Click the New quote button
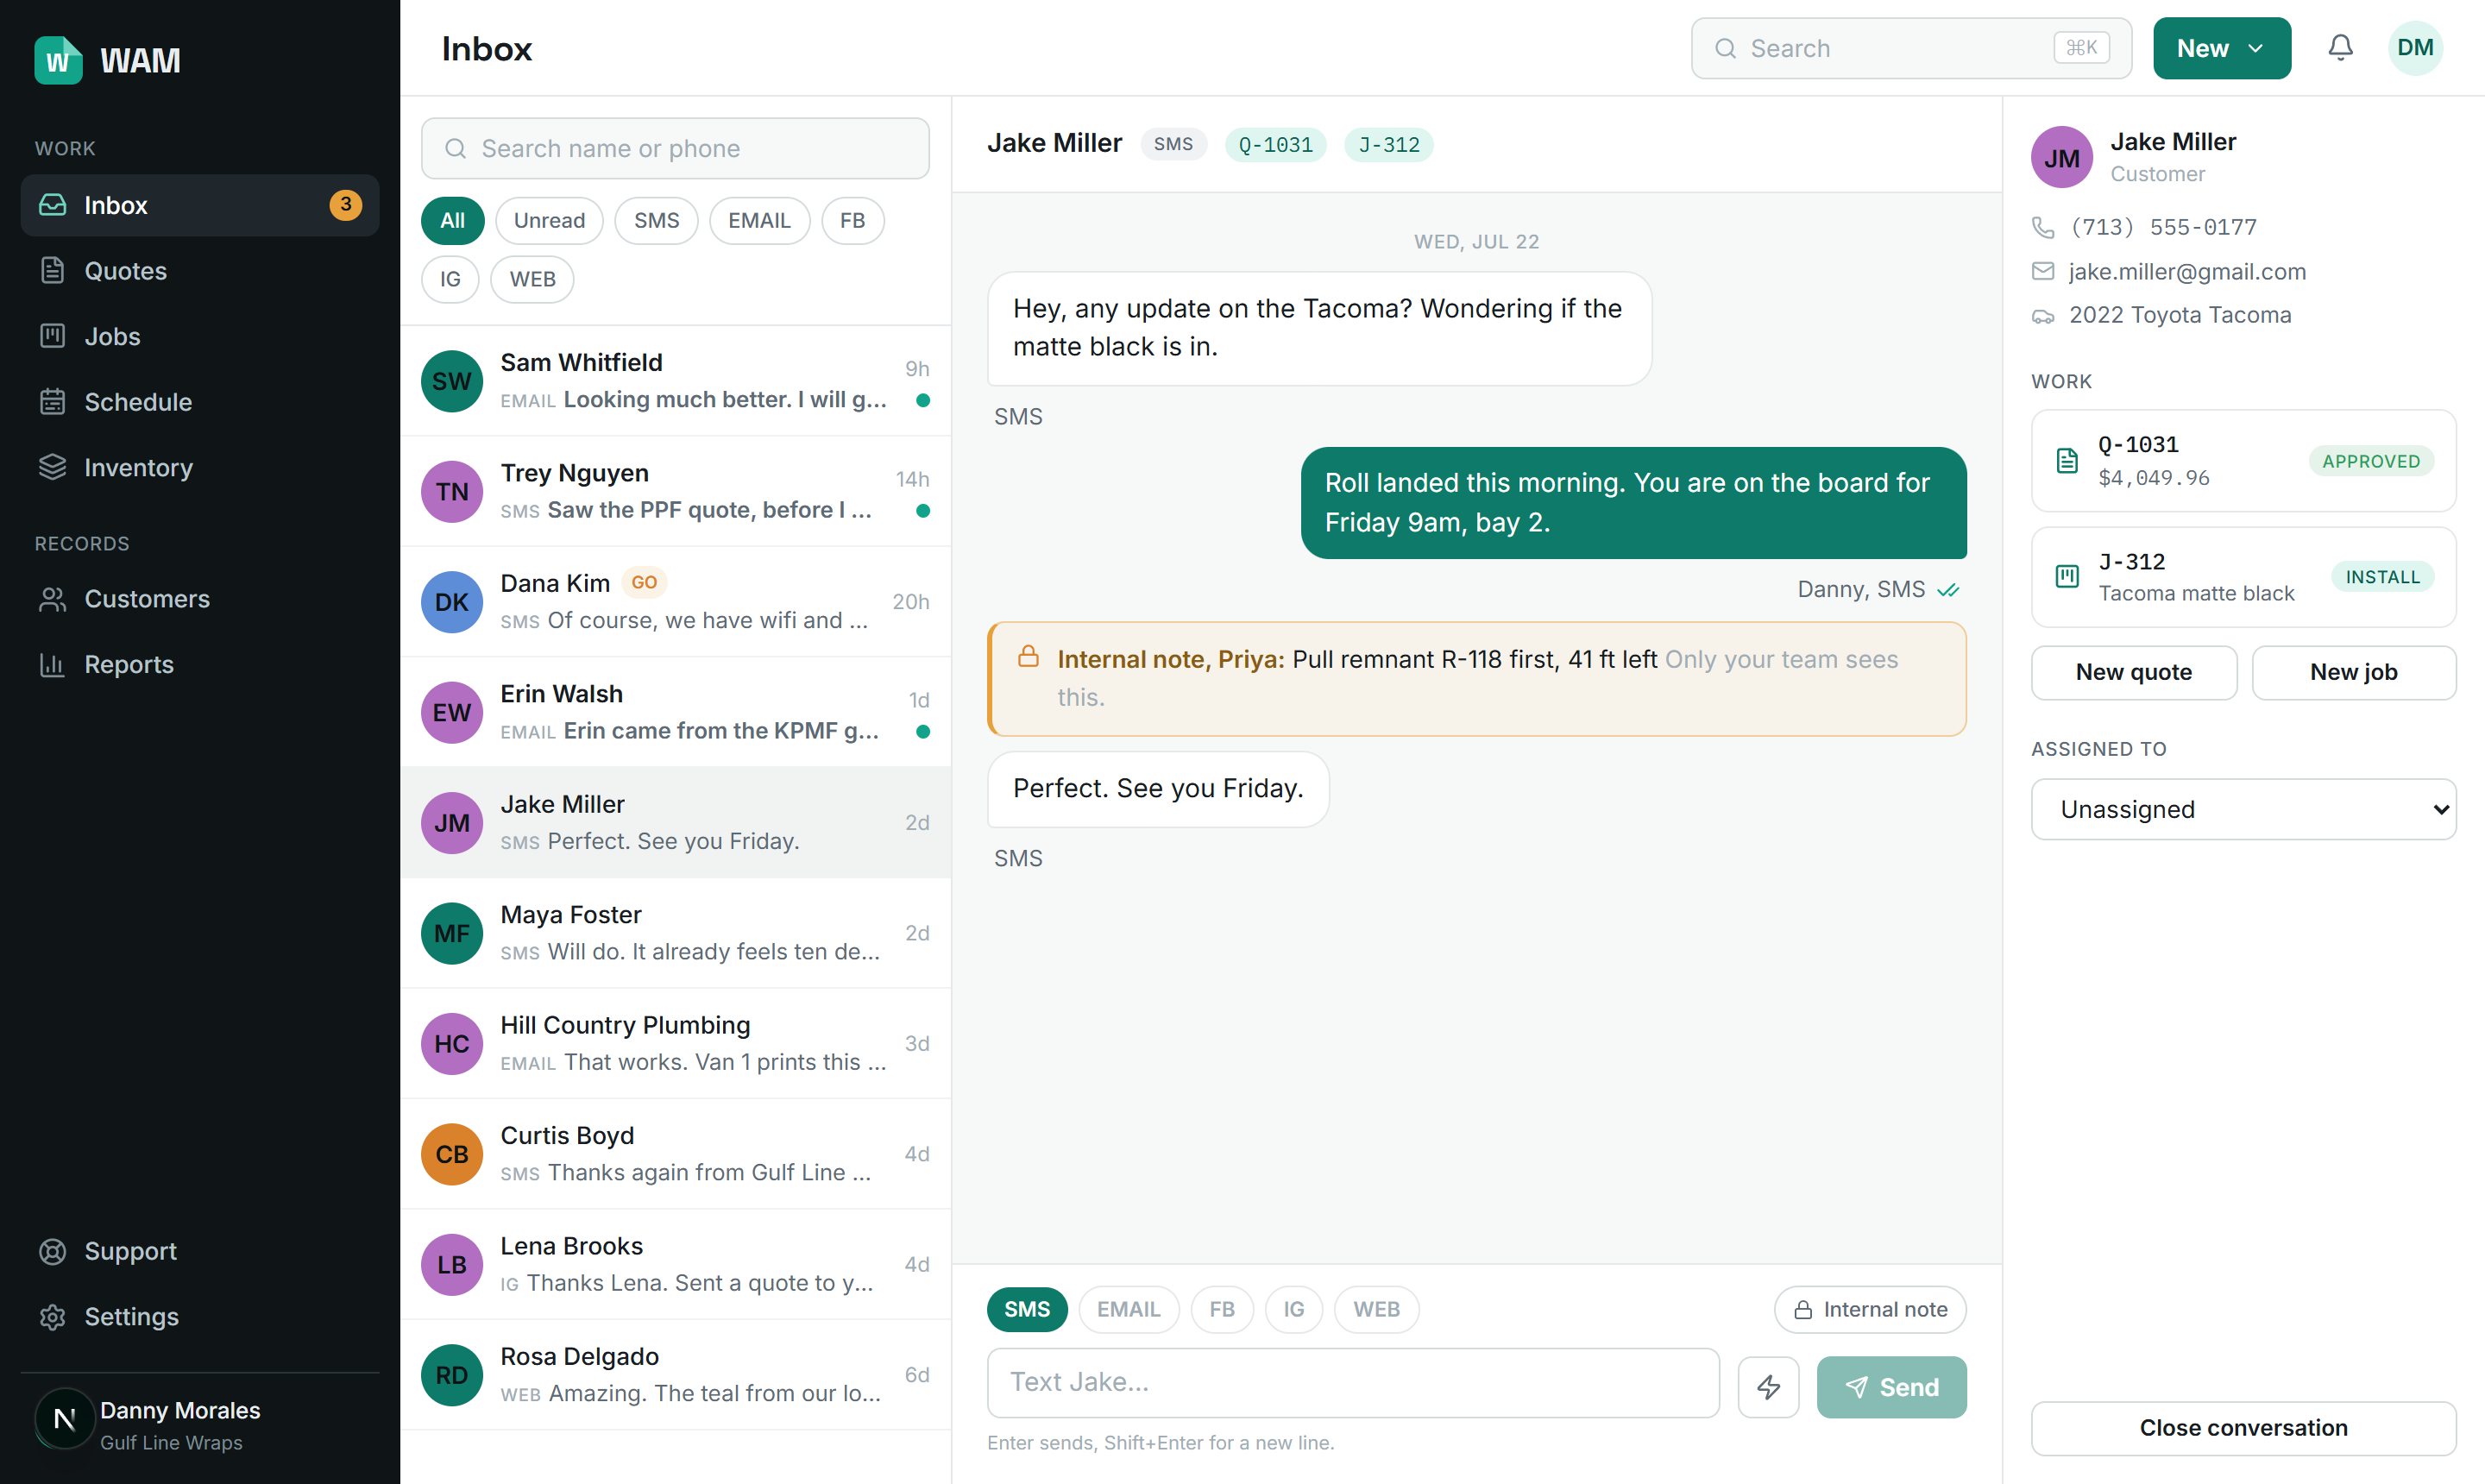This screenshot has height=1484, width=2485. click(2133, 672)
